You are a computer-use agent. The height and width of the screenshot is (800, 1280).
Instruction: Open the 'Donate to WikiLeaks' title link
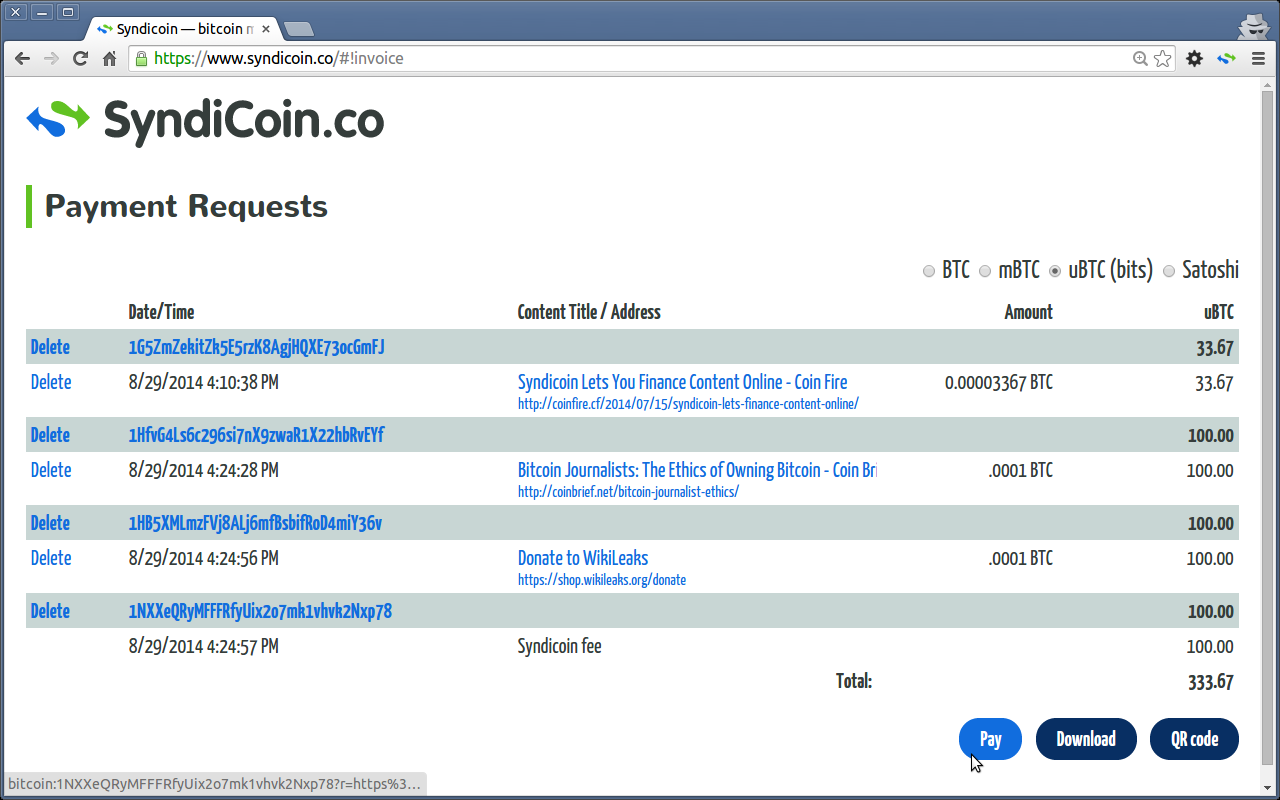(x=583, y=558)
